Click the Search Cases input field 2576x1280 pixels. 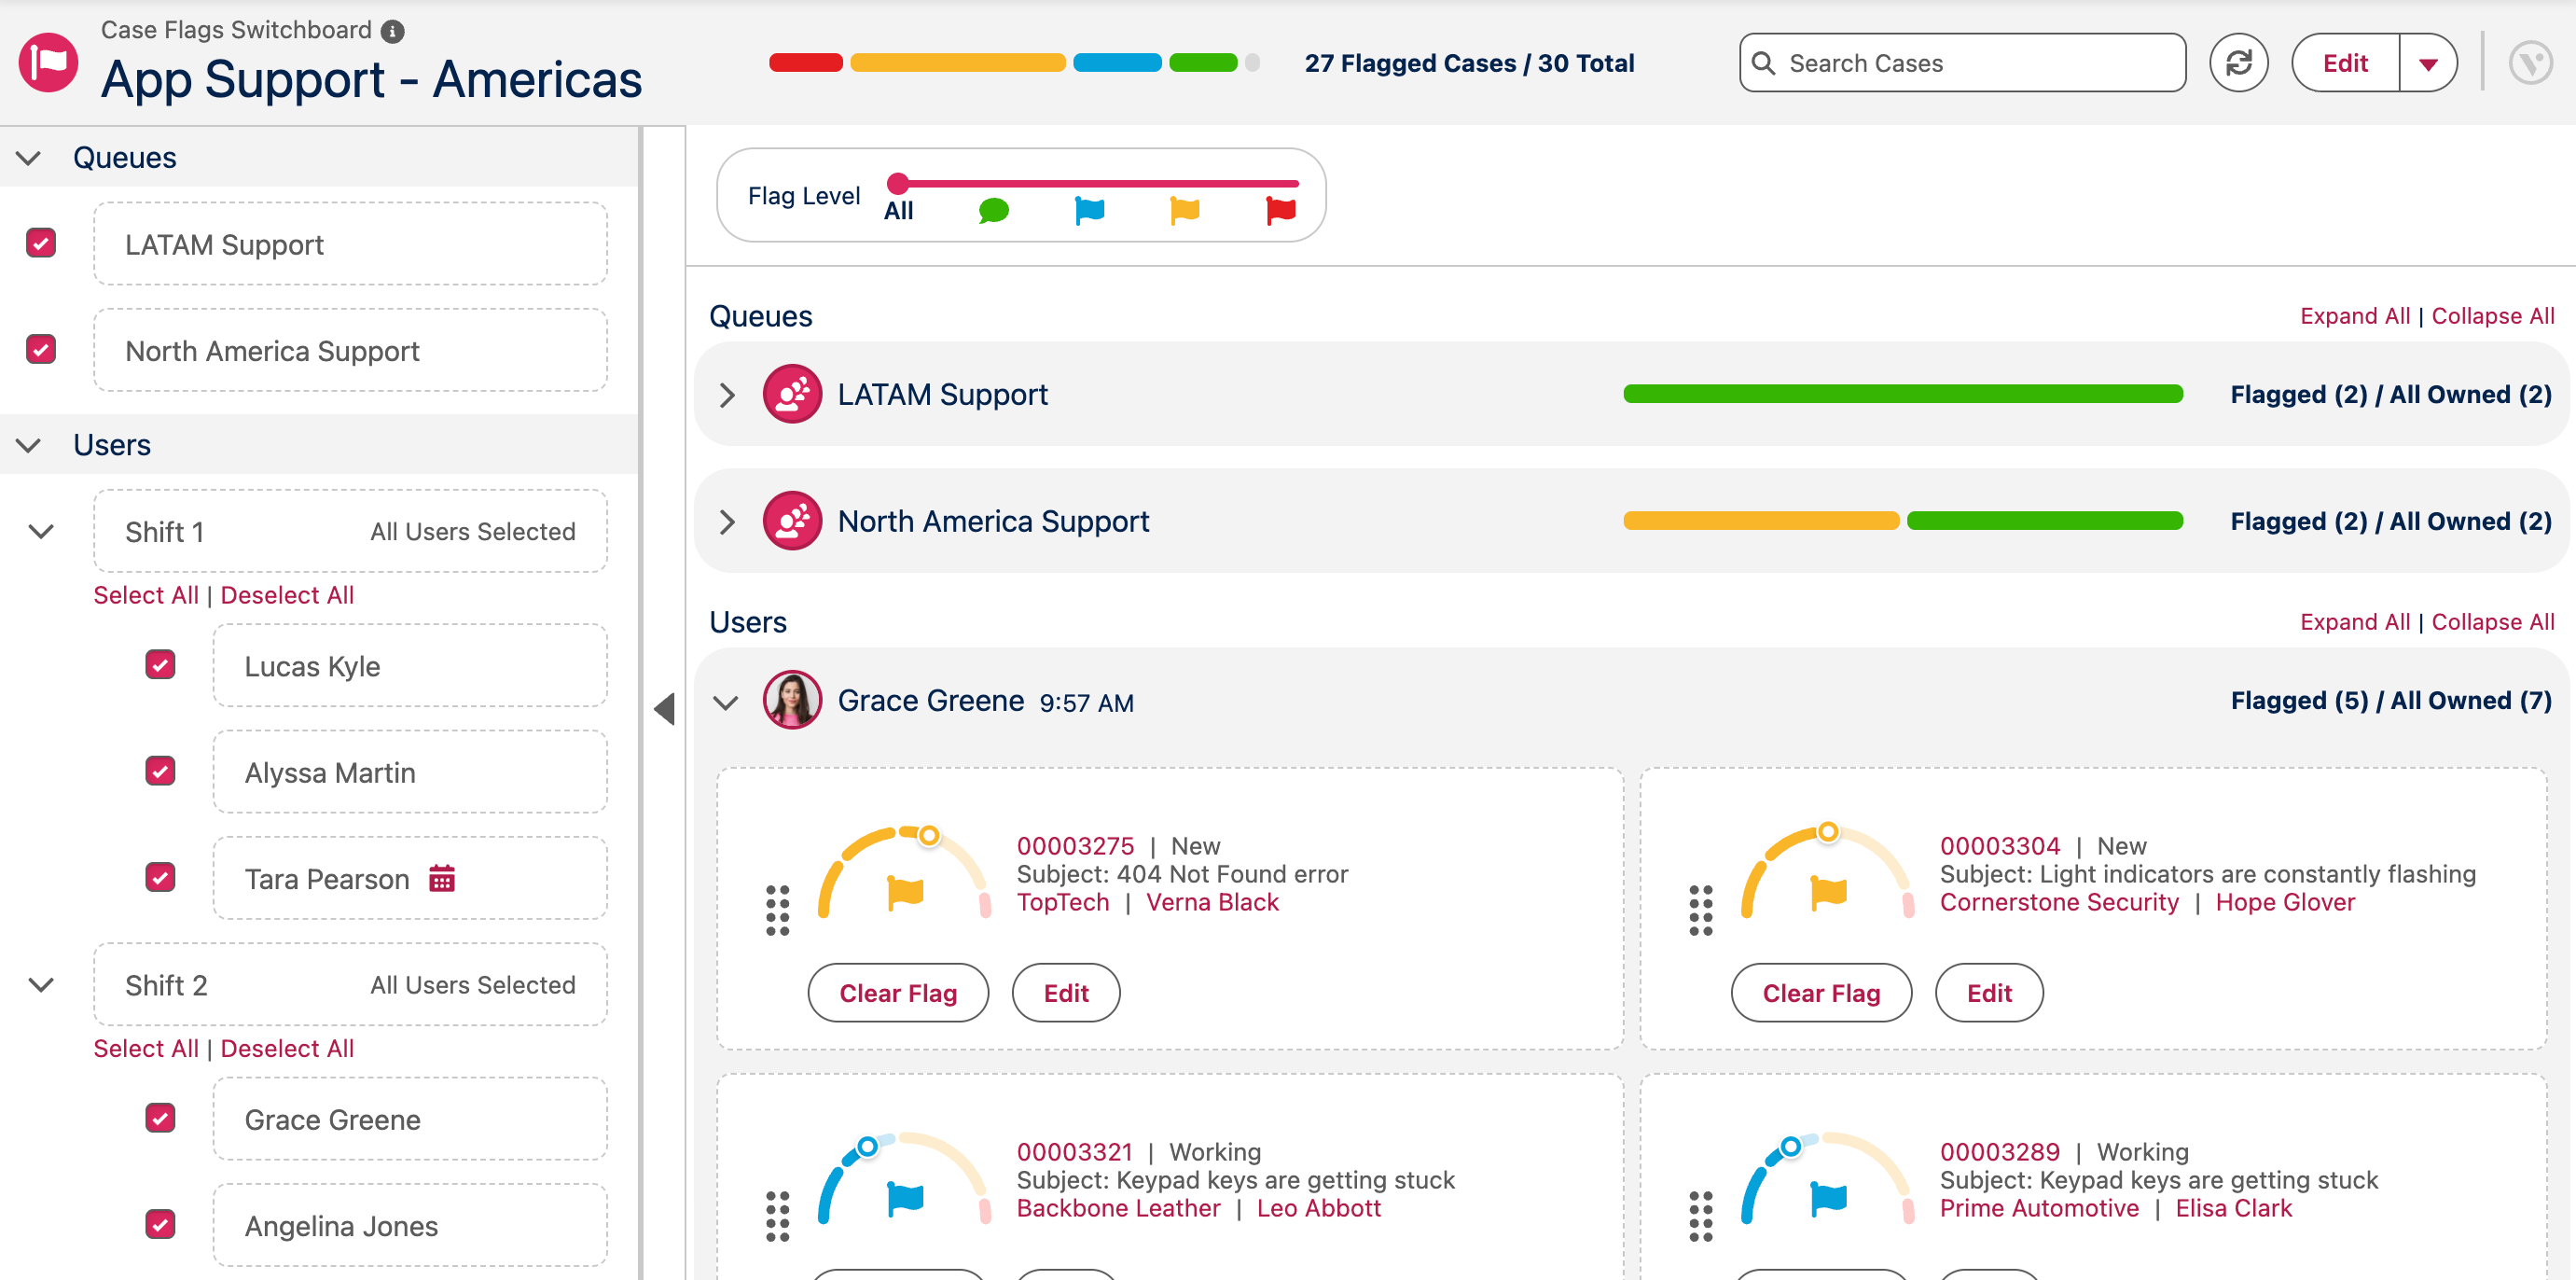pos(1962,63)
